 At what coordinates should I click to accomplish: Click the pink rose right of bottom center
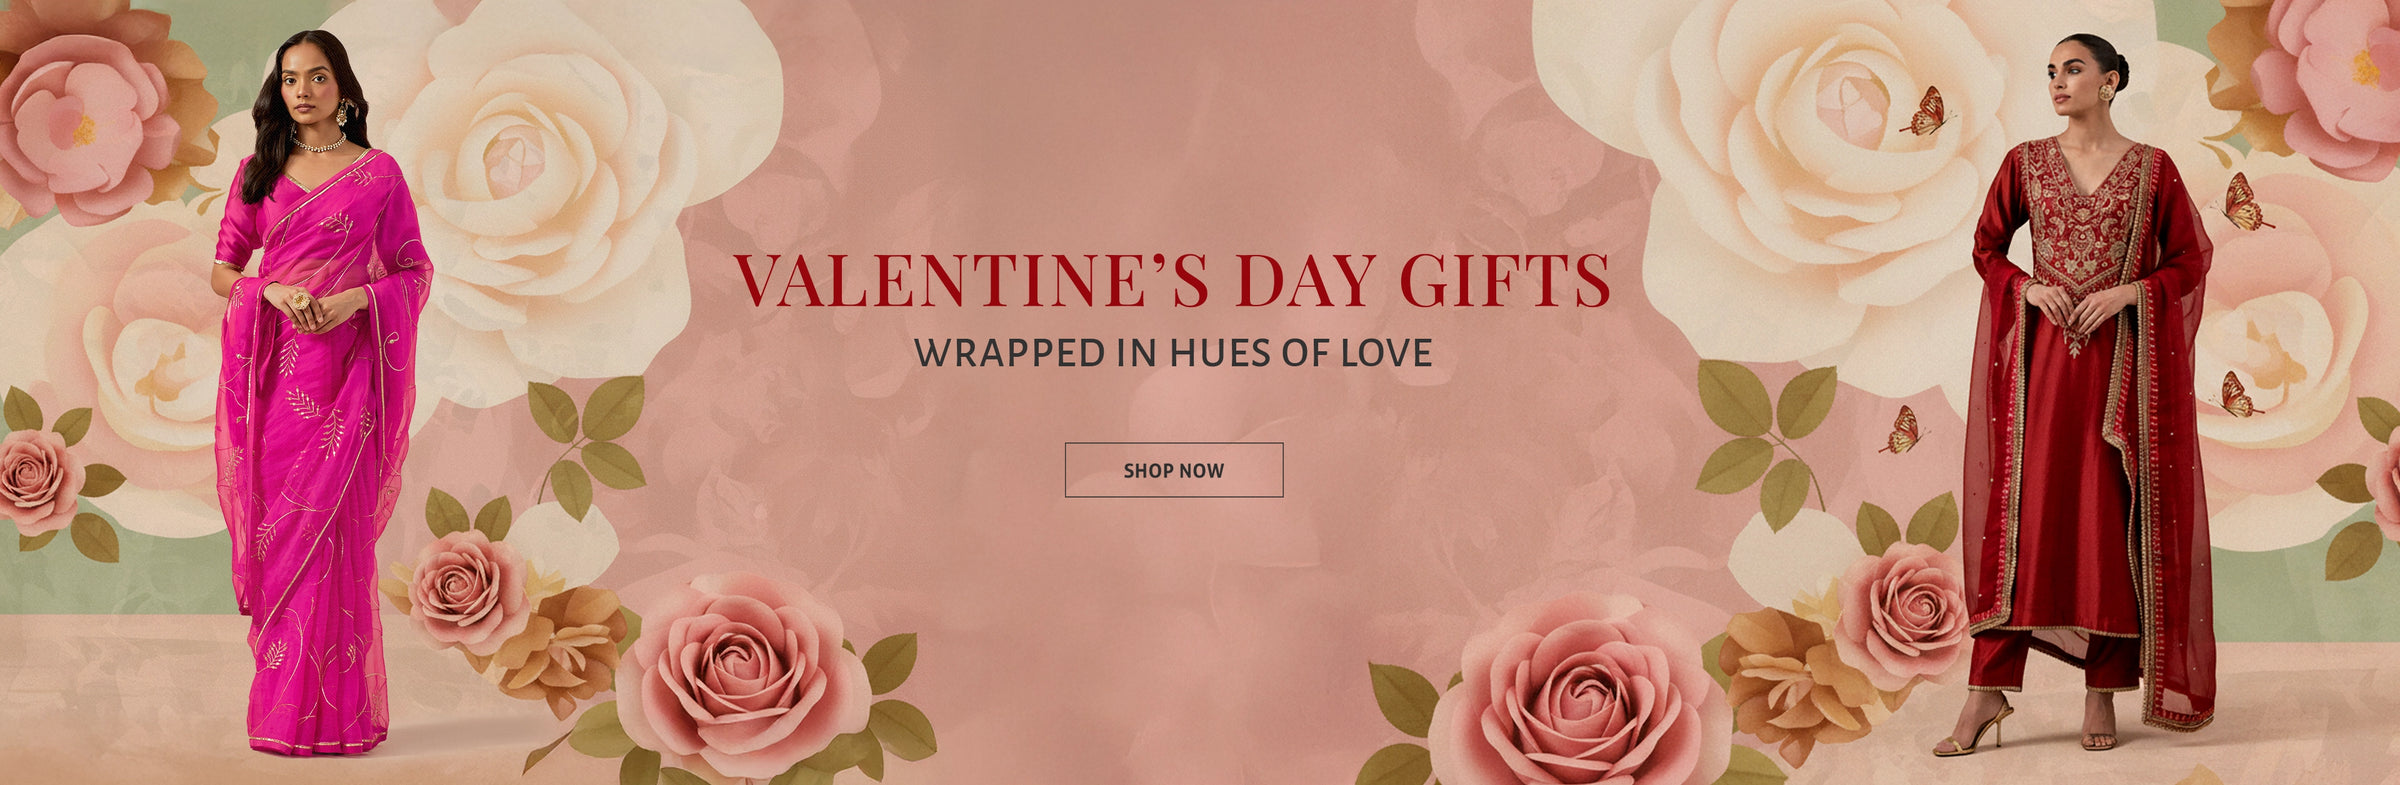pos(1580,690)
